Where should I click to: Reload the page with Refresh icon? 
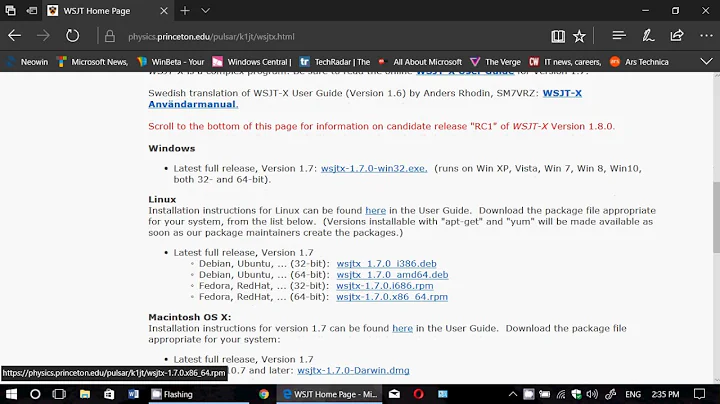tap(72, 36)
